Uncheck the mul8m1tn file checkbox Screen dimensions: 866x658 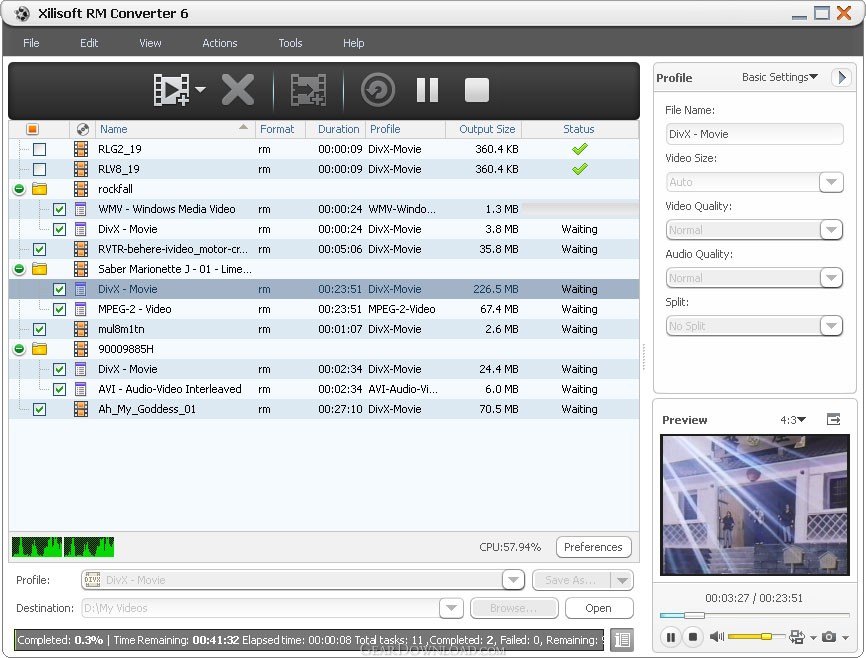[40, 329]
